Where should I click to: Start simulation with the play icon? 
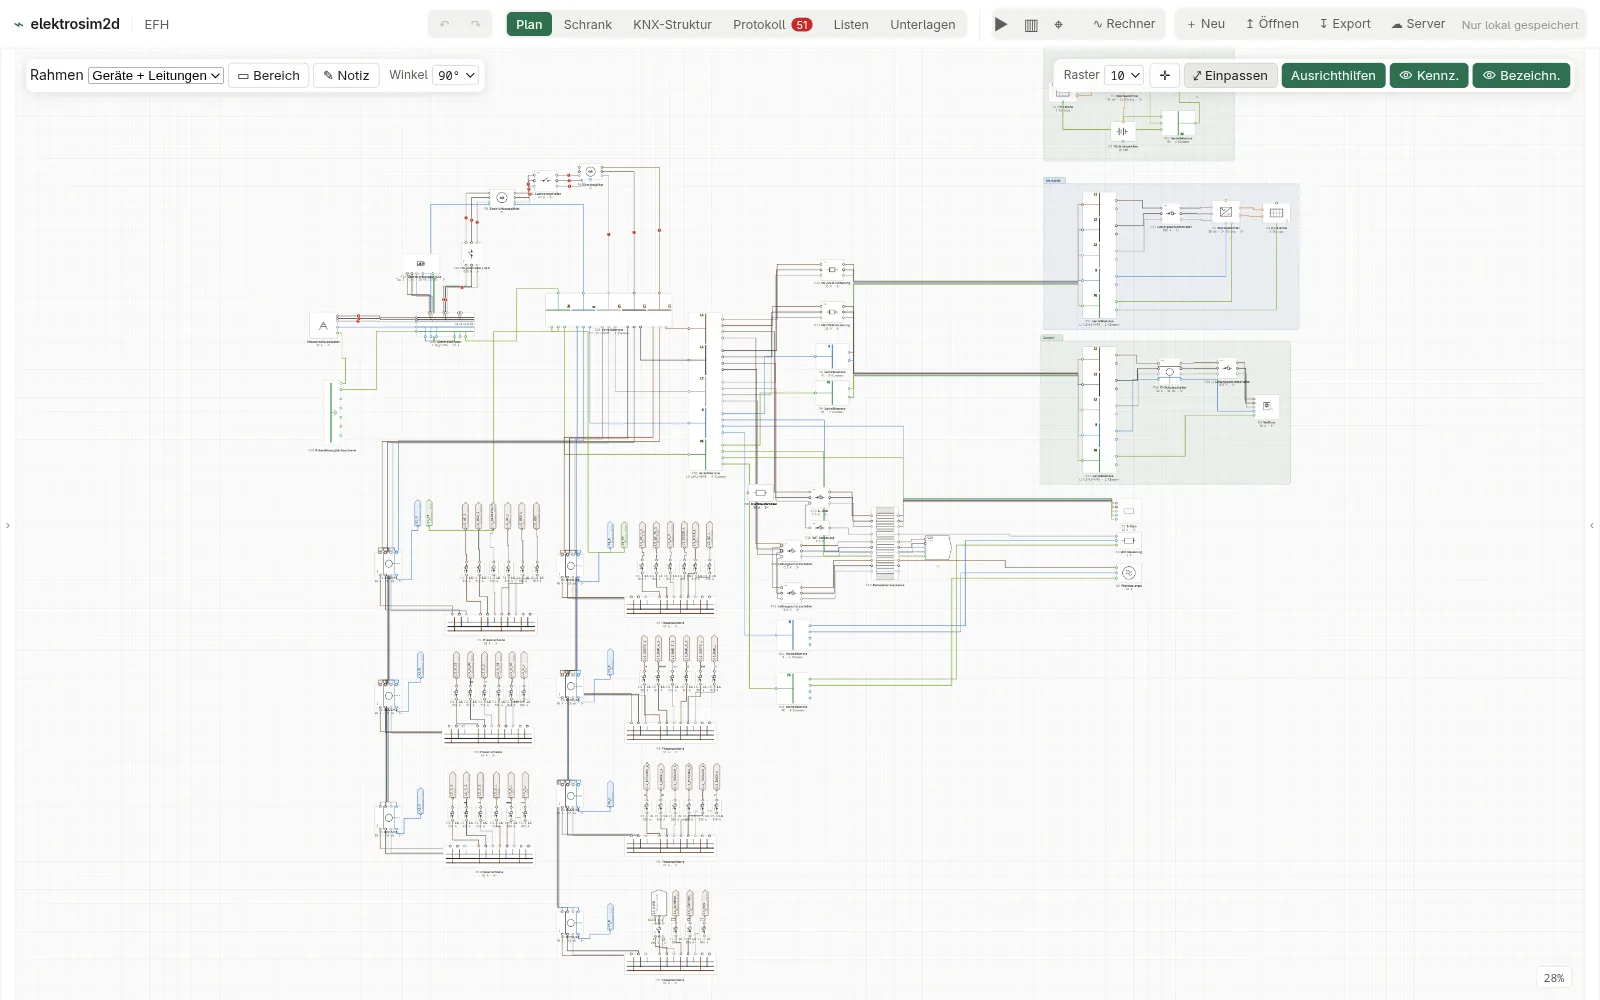(x=1001, y=24)
